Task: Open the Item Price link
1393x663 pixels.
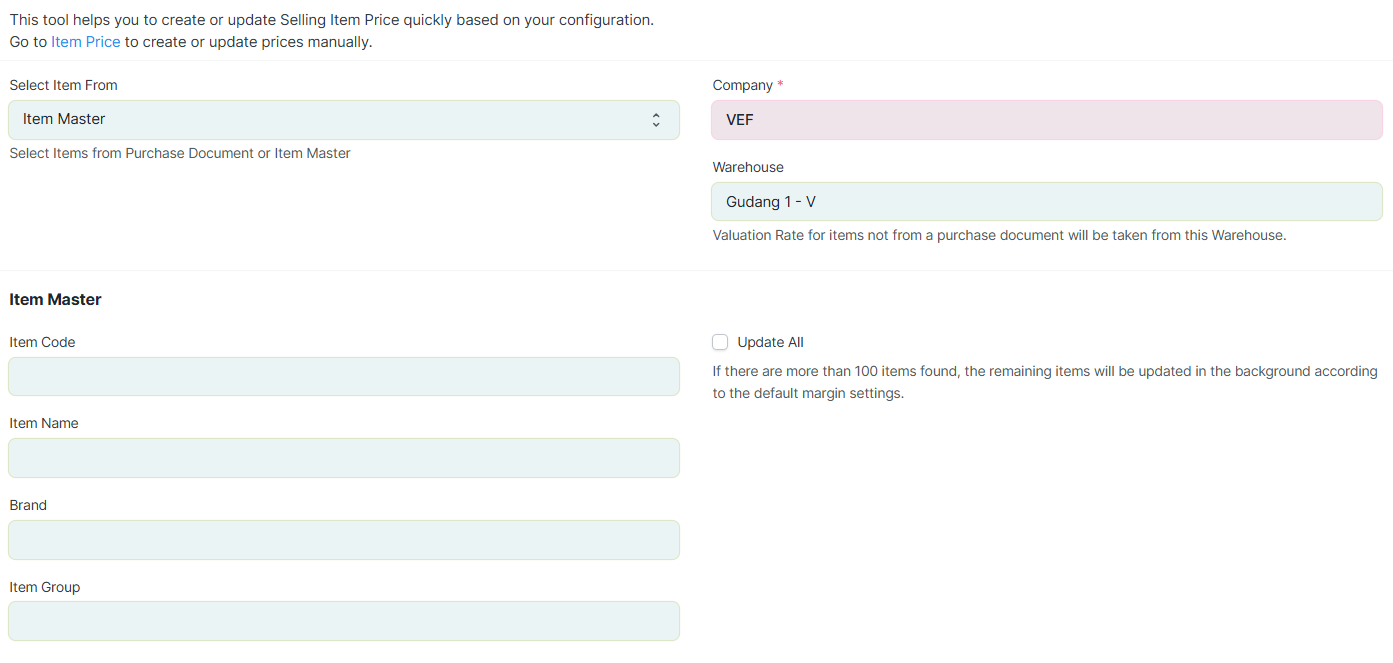Action: coord(85,42)
